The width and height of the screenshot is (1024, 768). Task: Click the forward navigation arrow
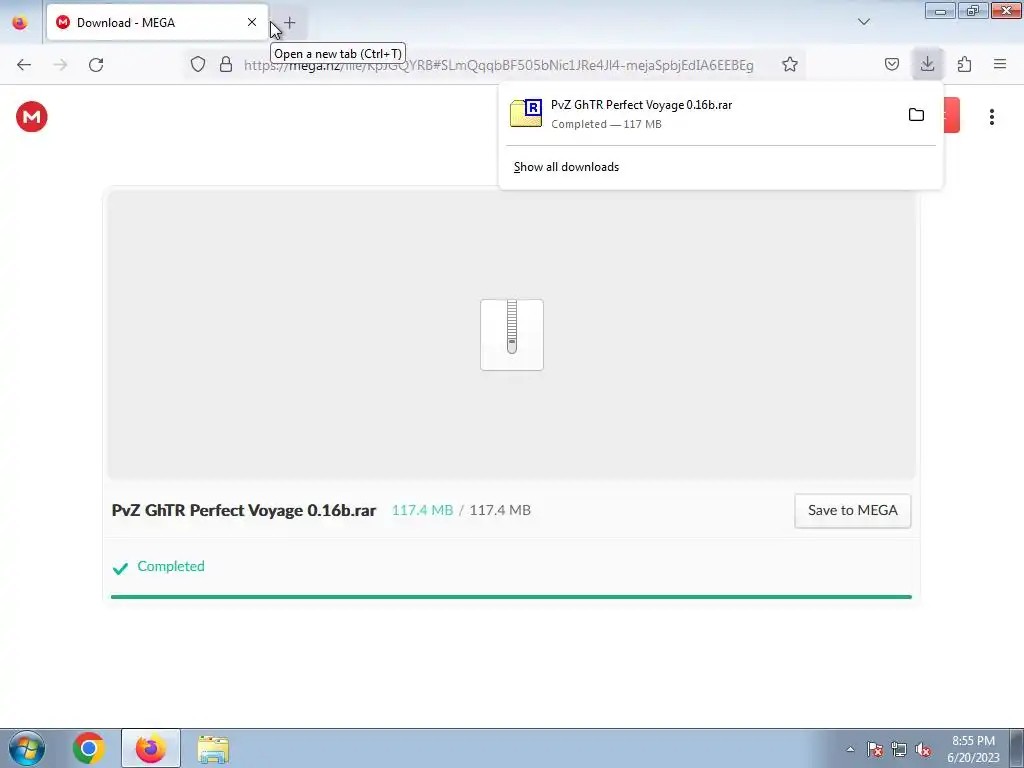(60, 65)
